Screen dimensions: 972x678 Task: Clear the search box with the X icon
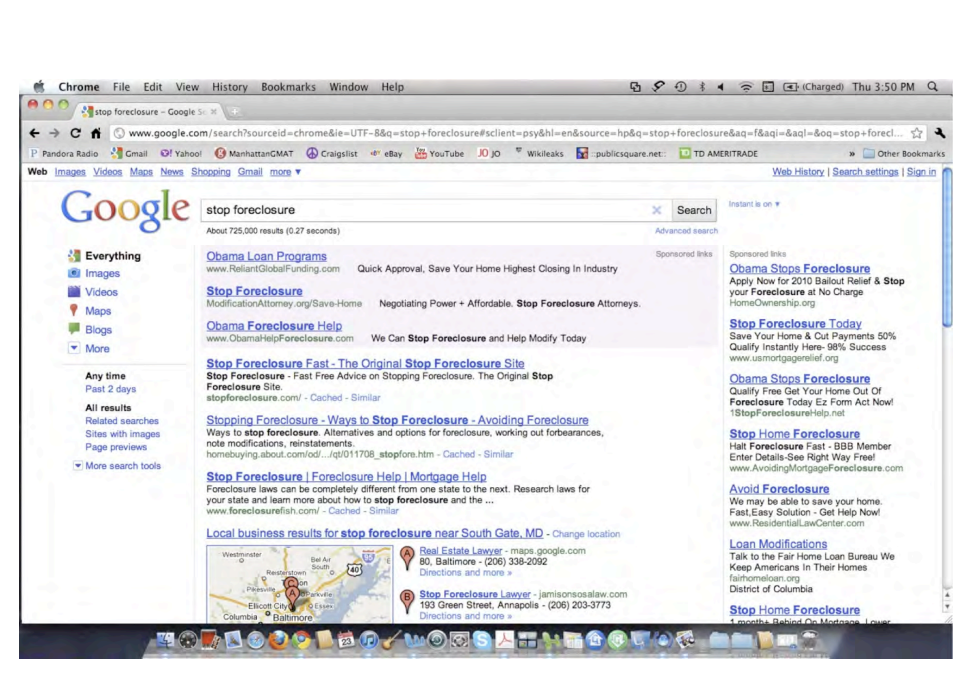point(656,210)
